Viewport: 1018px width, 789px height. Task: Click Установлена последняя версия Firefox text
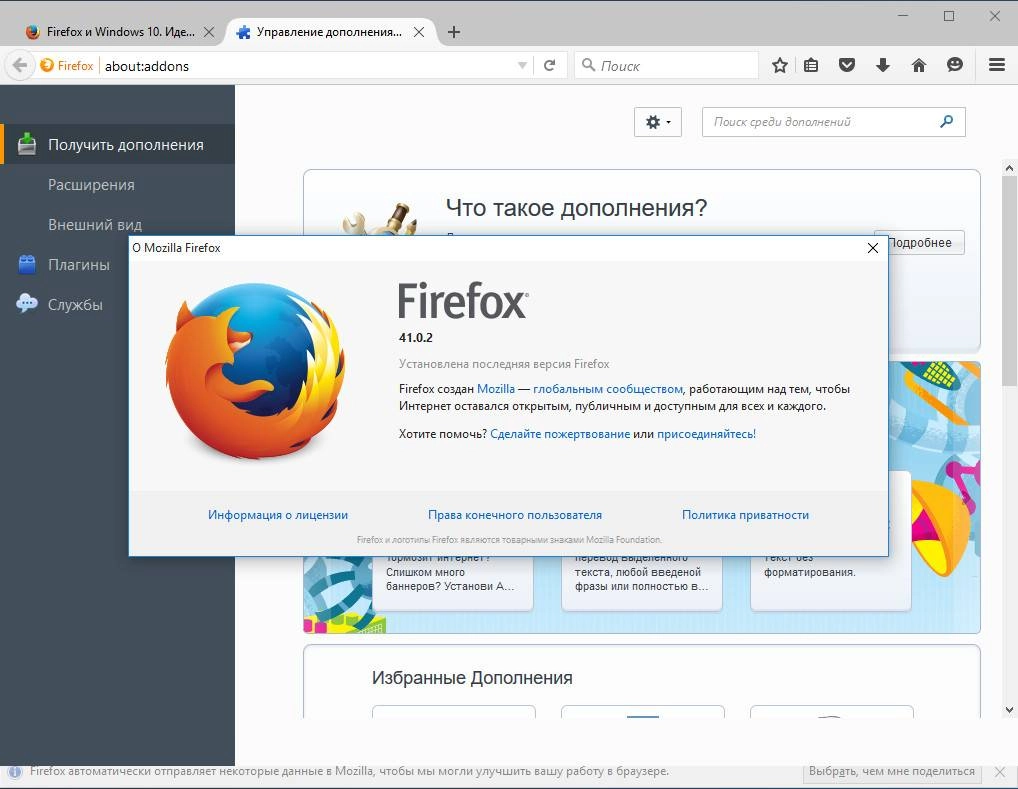[504, 364]
